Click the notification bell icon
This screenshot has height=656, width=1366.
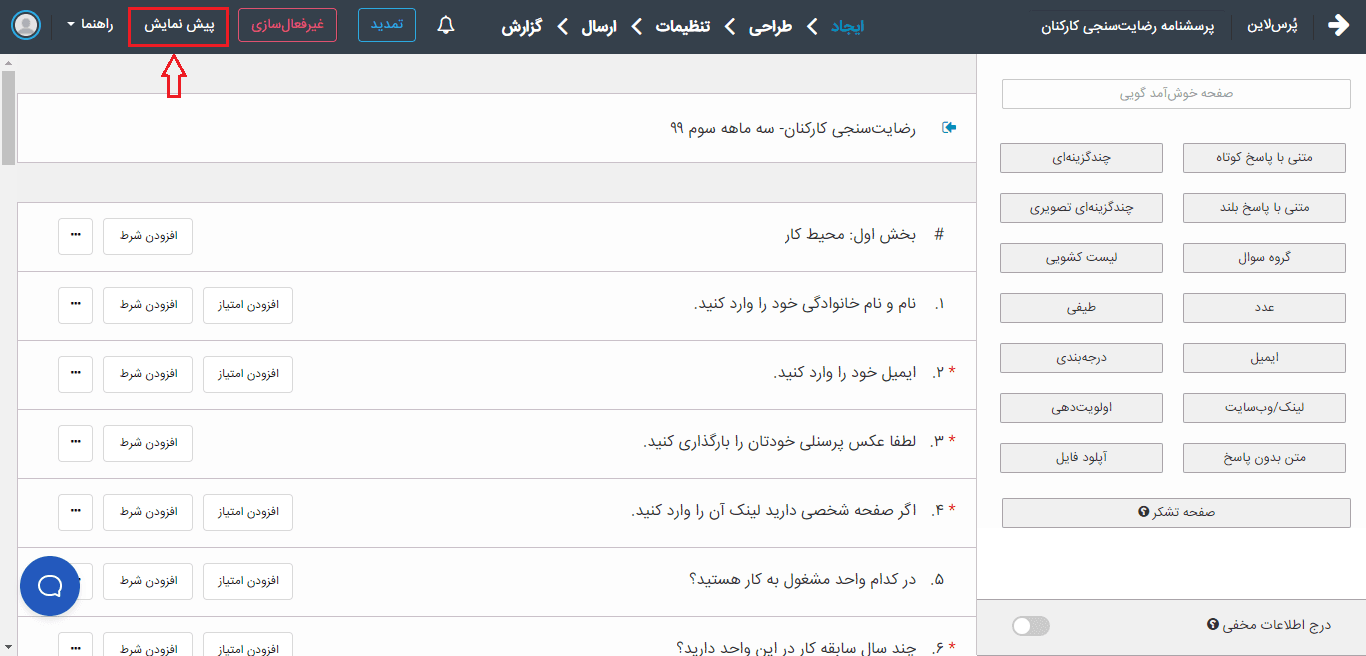(446, 26)
